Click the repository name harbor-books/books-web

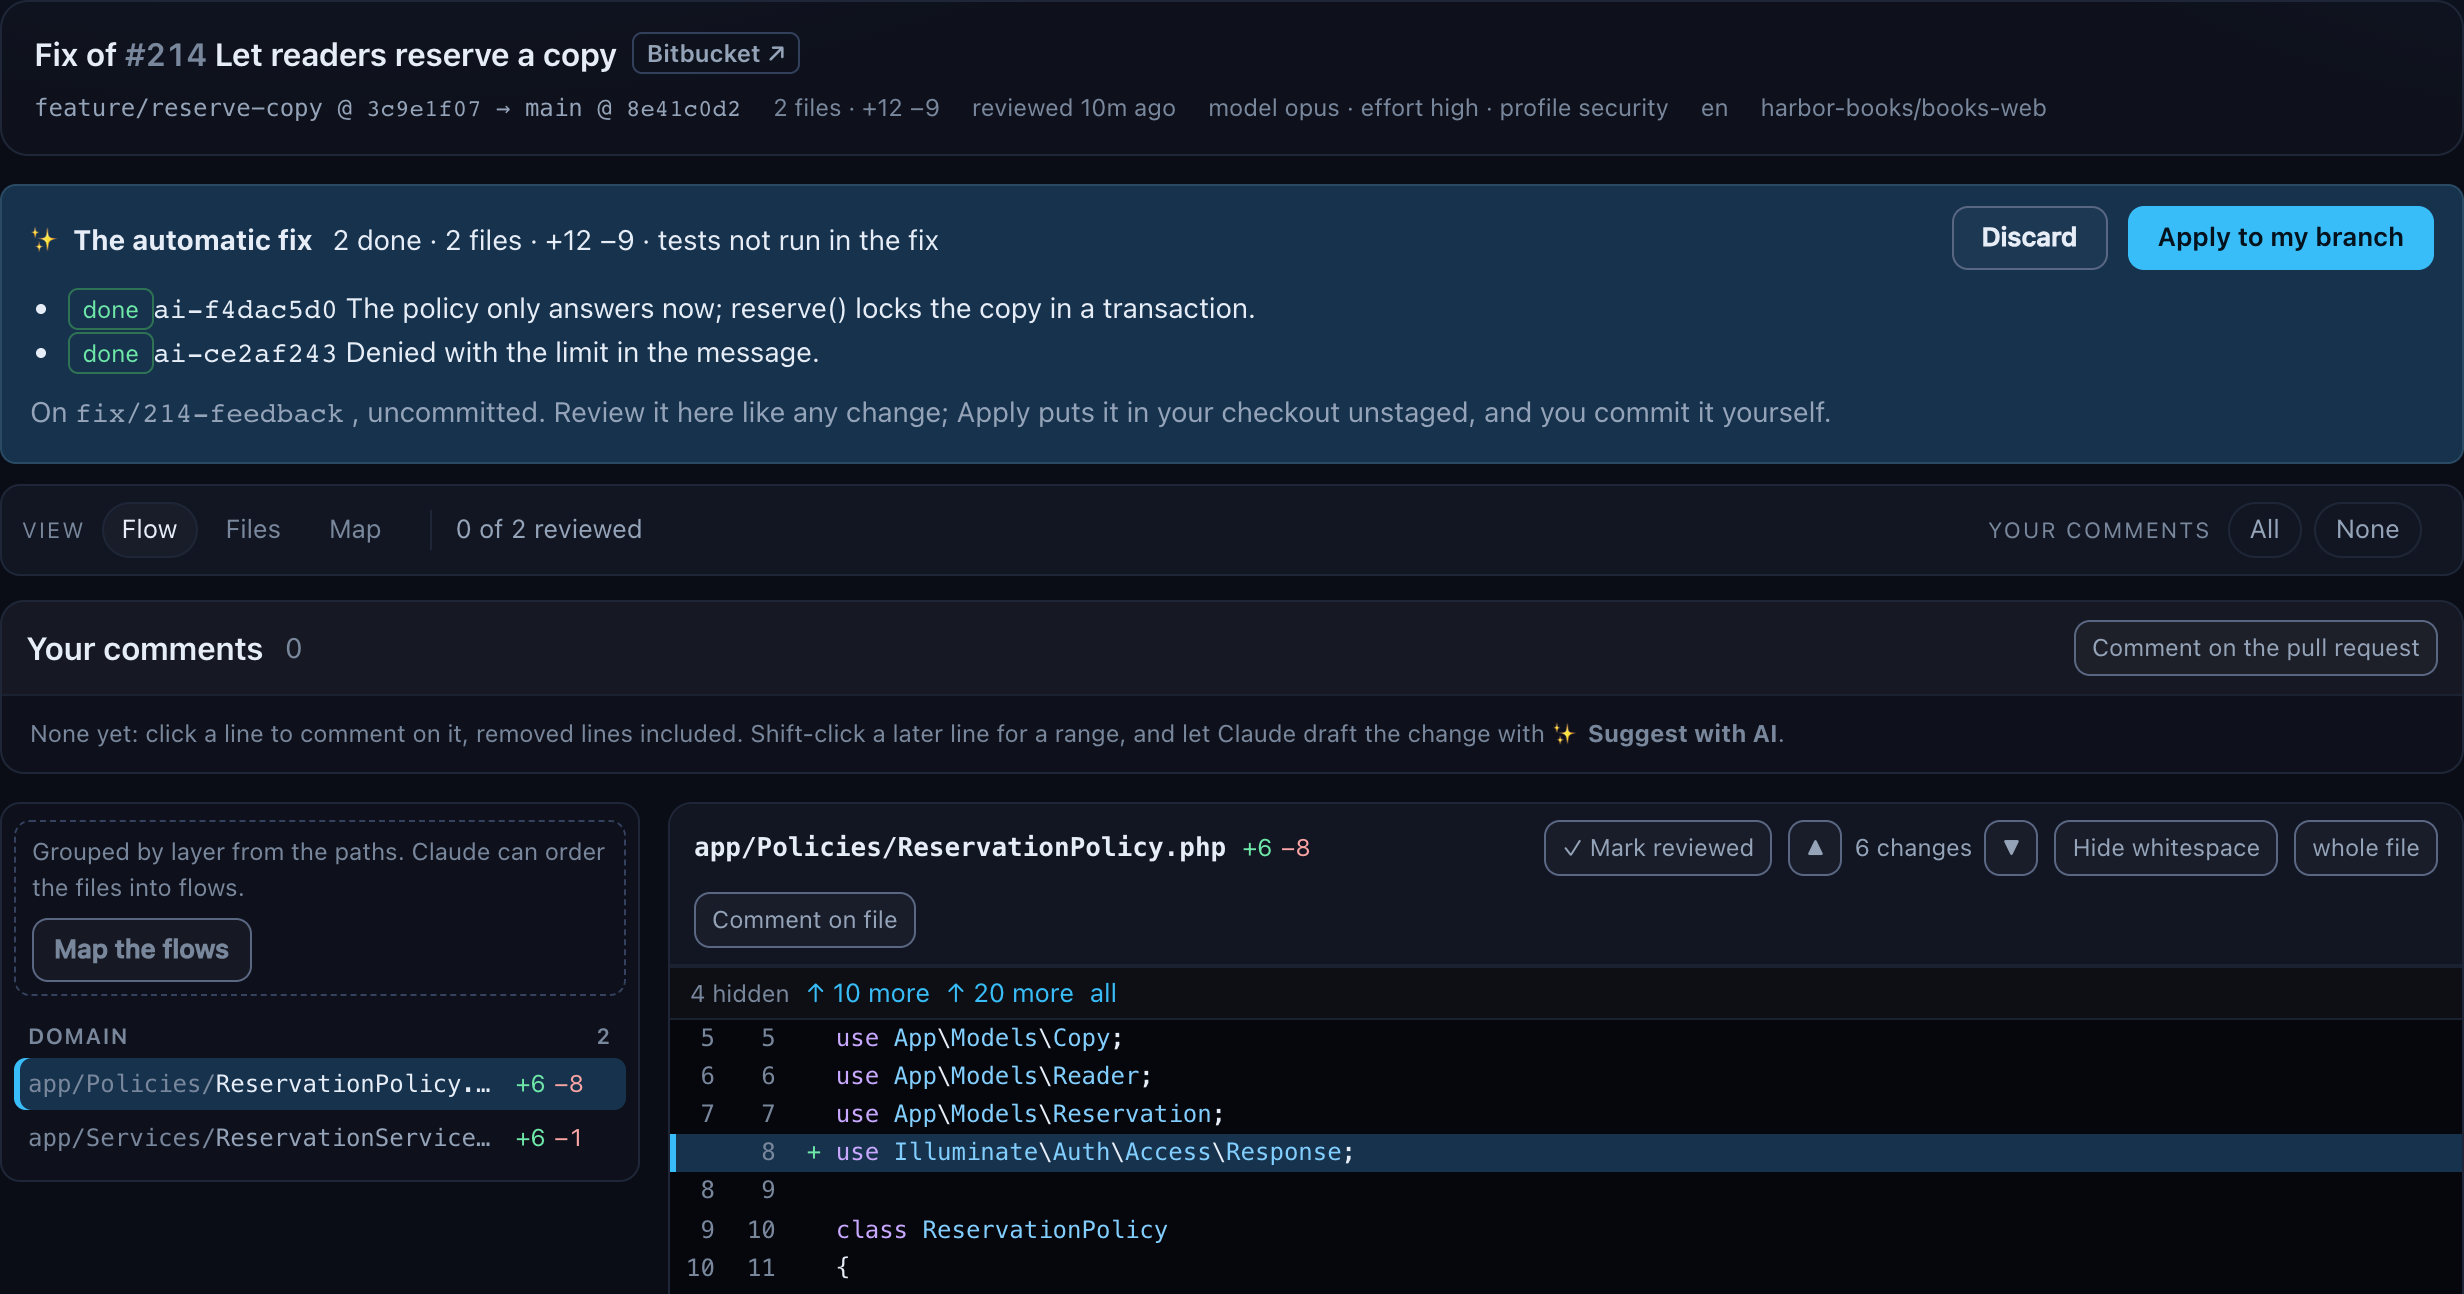point(1903,108)
